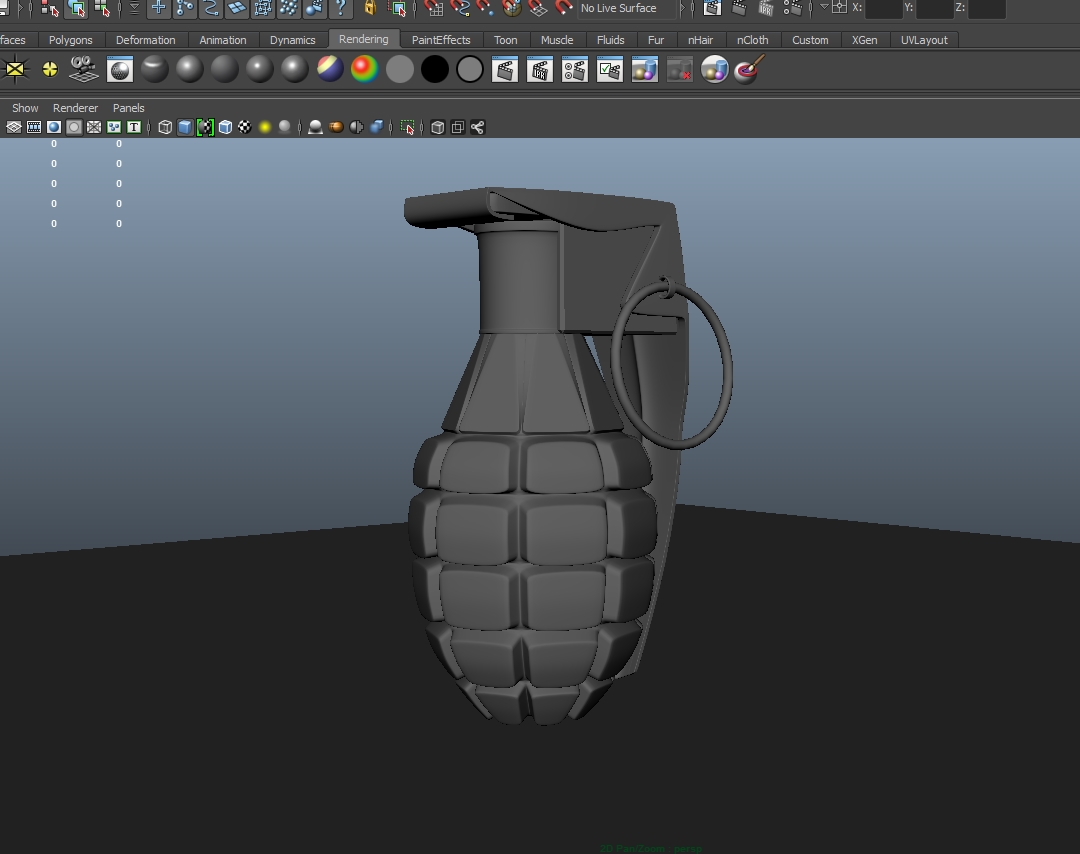1080x854 pixels.
Task: Switch to the nCloth shelf tab
Action: point(752,40)
